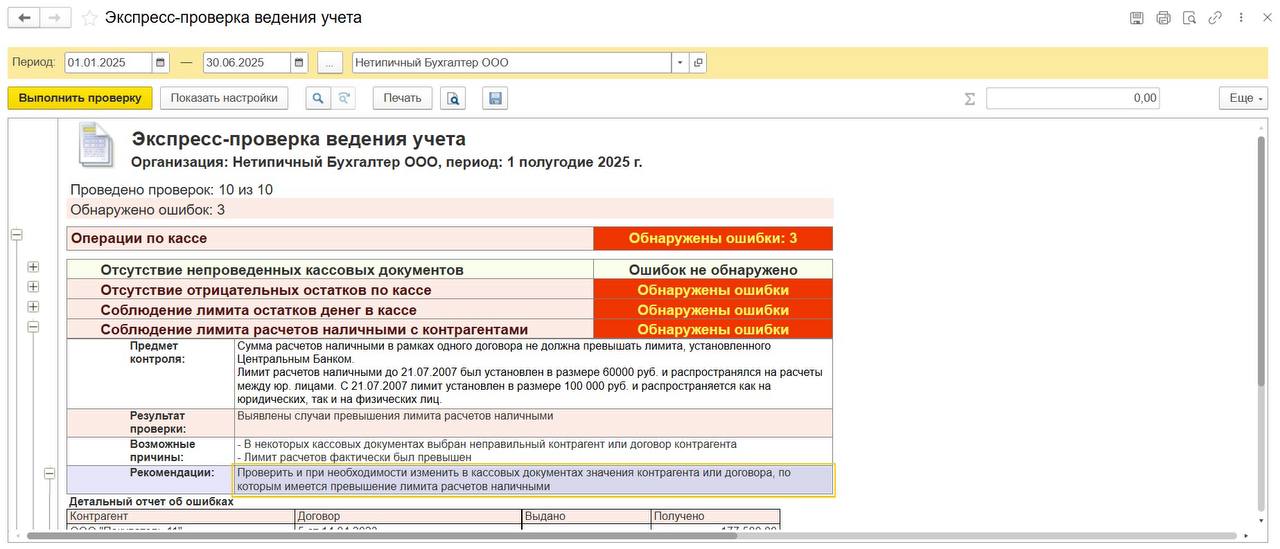Select the 'Обнаружены ошибки: 3' cell
Image resolution: width=1280 pixels, height=549 pixels.
[x=713, y=239]
